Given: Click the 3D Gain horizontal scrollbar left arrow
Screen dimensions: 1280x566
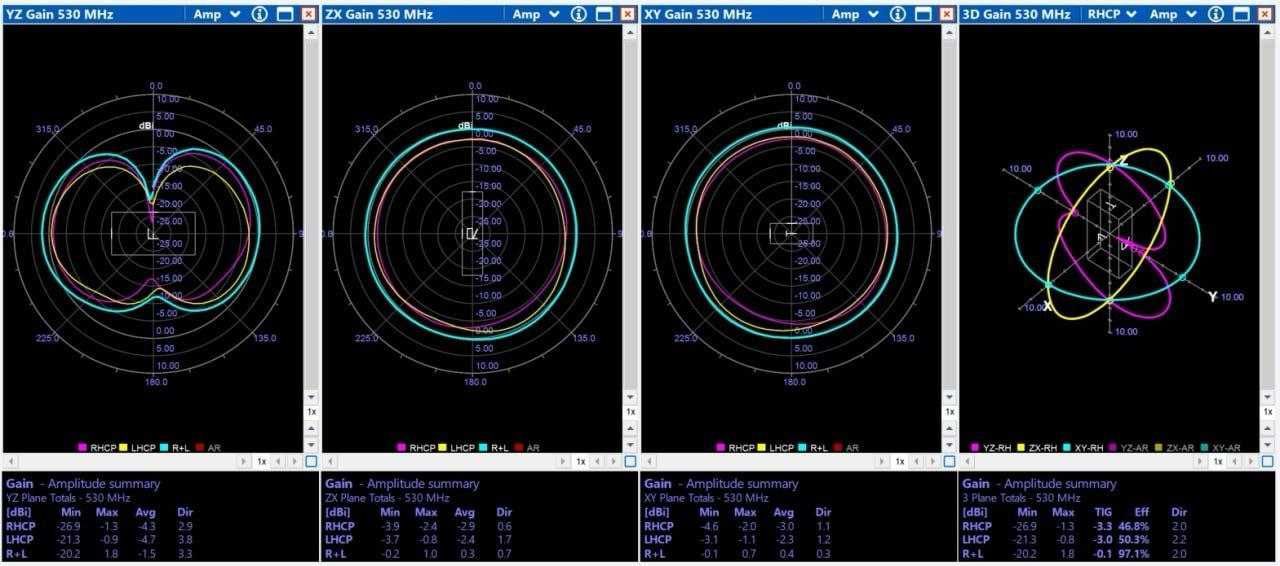Looking at the screenshot, I should point(966,462).
